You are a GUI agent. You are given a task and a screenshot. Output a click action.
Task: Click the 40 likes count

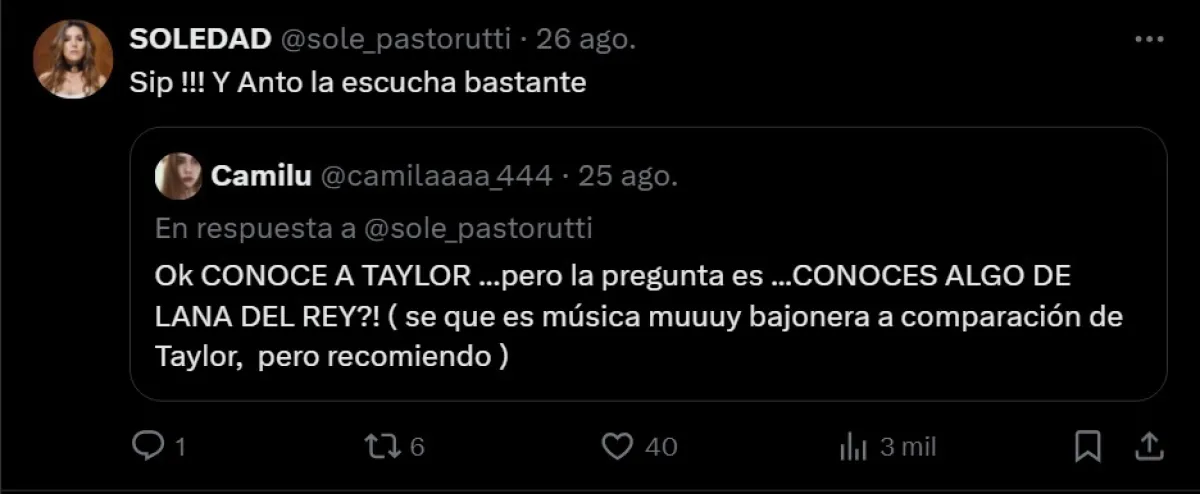[x=661, y=446]
